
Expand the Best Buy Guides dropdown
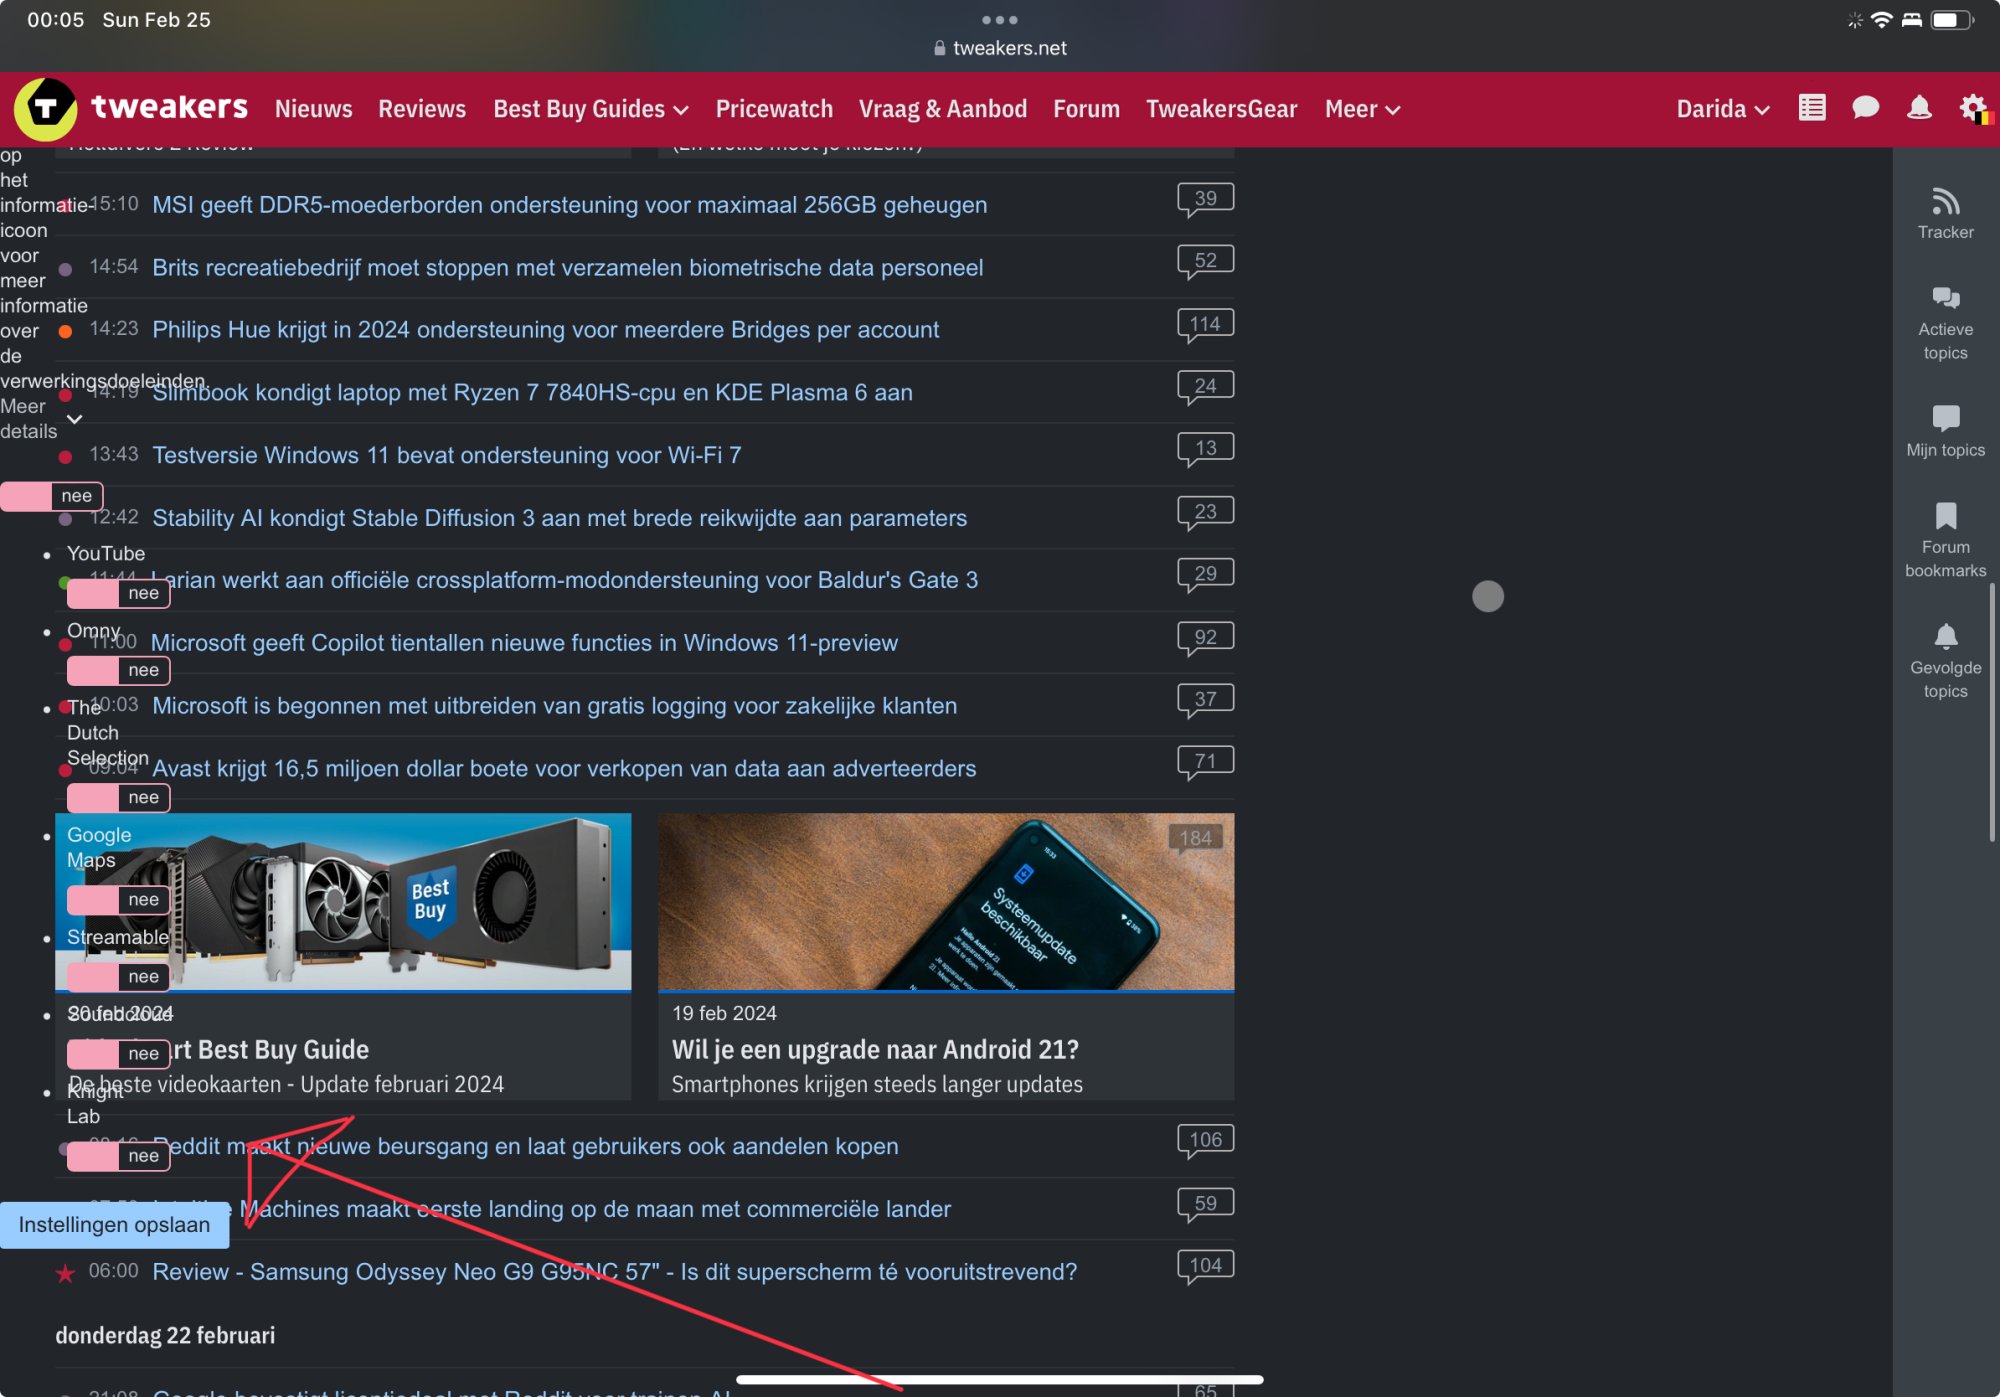pyautogui.click(x=590, y=108)
